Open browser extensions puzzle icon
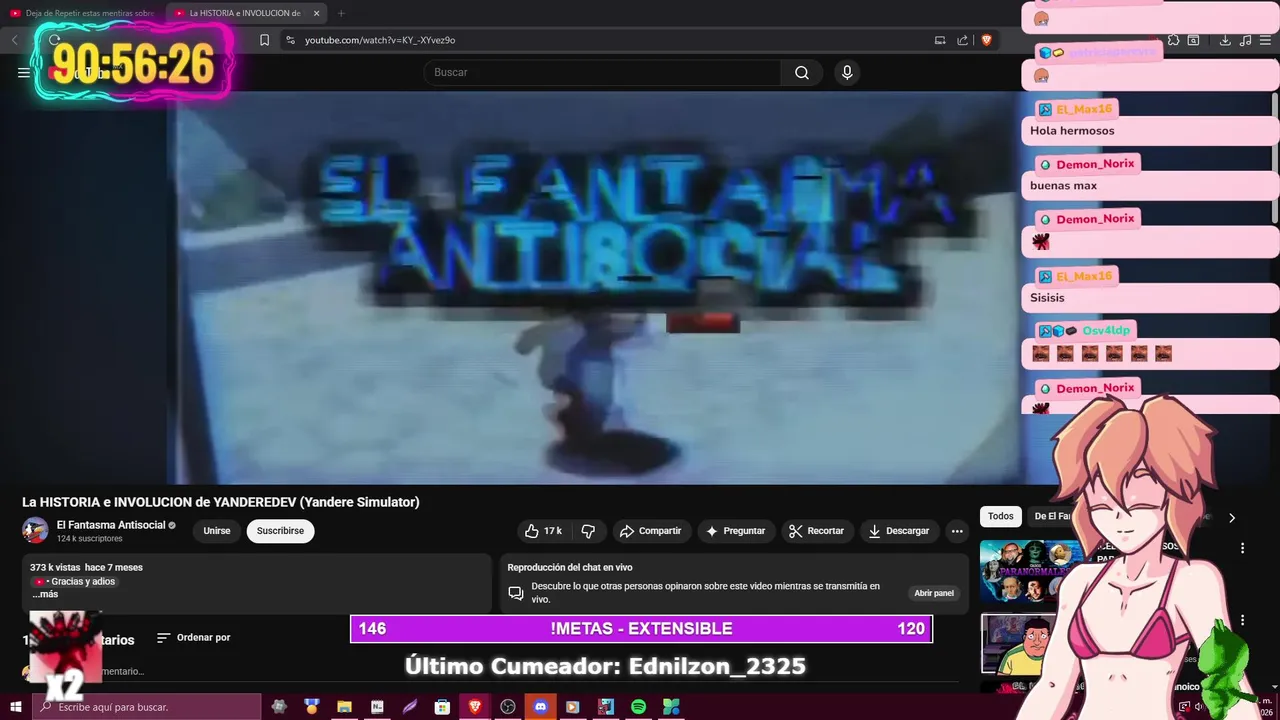Image resolution: width=1280 pixels, height=720 pixels. pos(1173,40)
